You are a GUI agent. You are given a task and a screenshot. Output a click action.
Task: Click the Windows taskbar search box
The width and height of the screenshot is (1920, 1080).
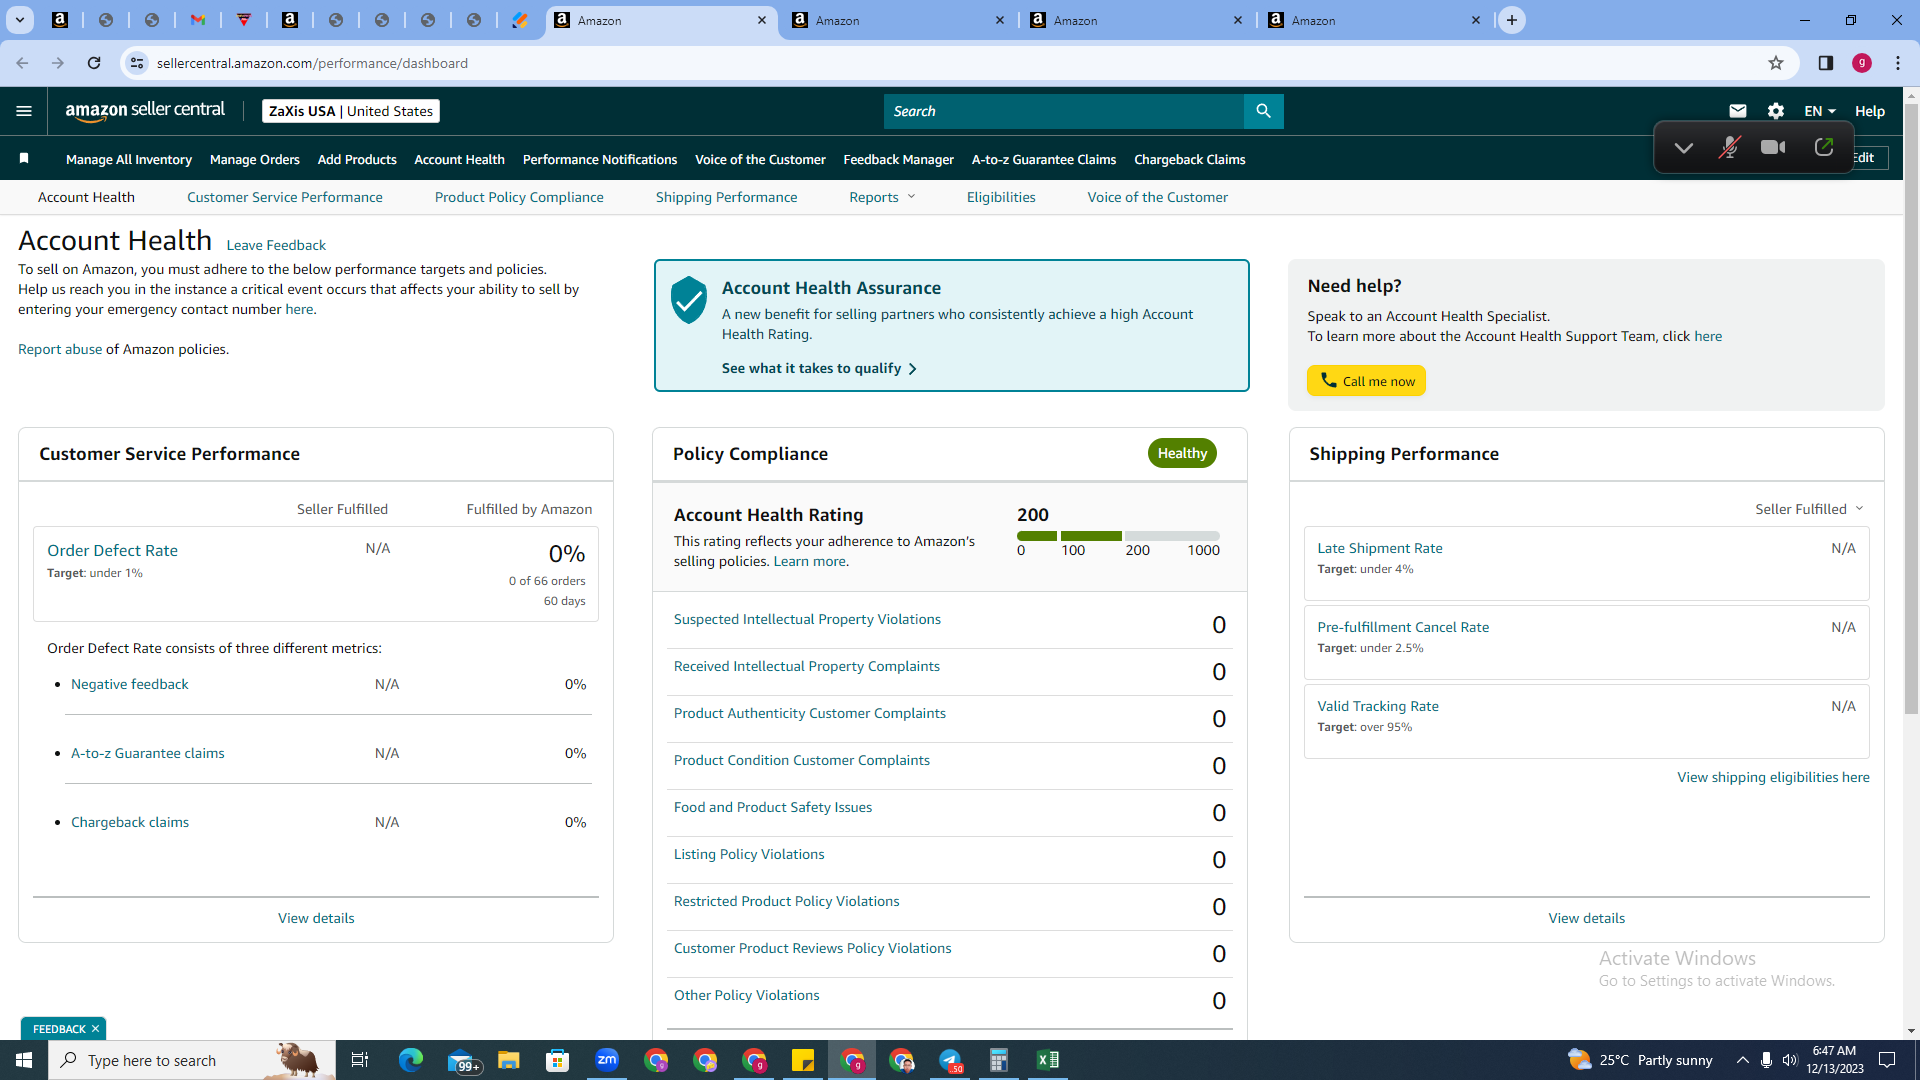coord(192,1060)
